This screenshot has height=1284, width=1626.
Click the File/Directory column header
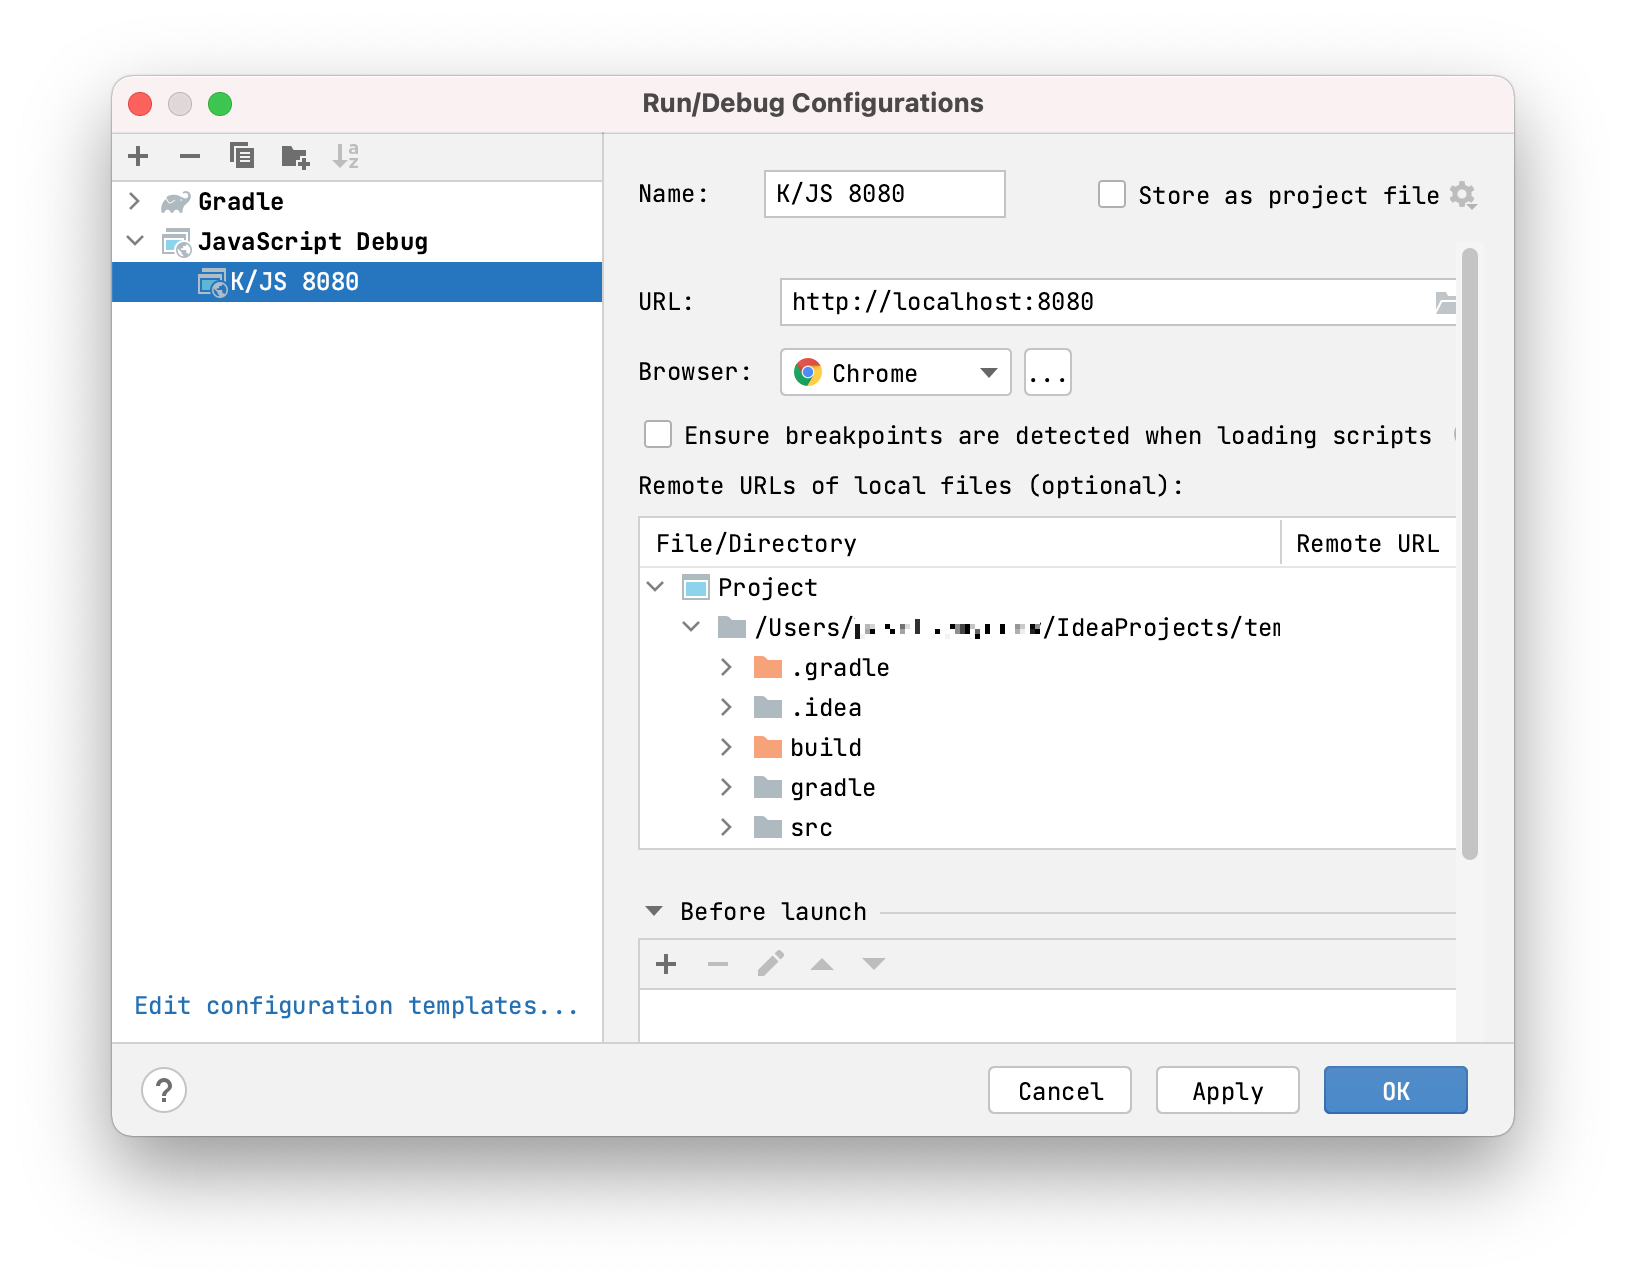(x=959, y=543)
